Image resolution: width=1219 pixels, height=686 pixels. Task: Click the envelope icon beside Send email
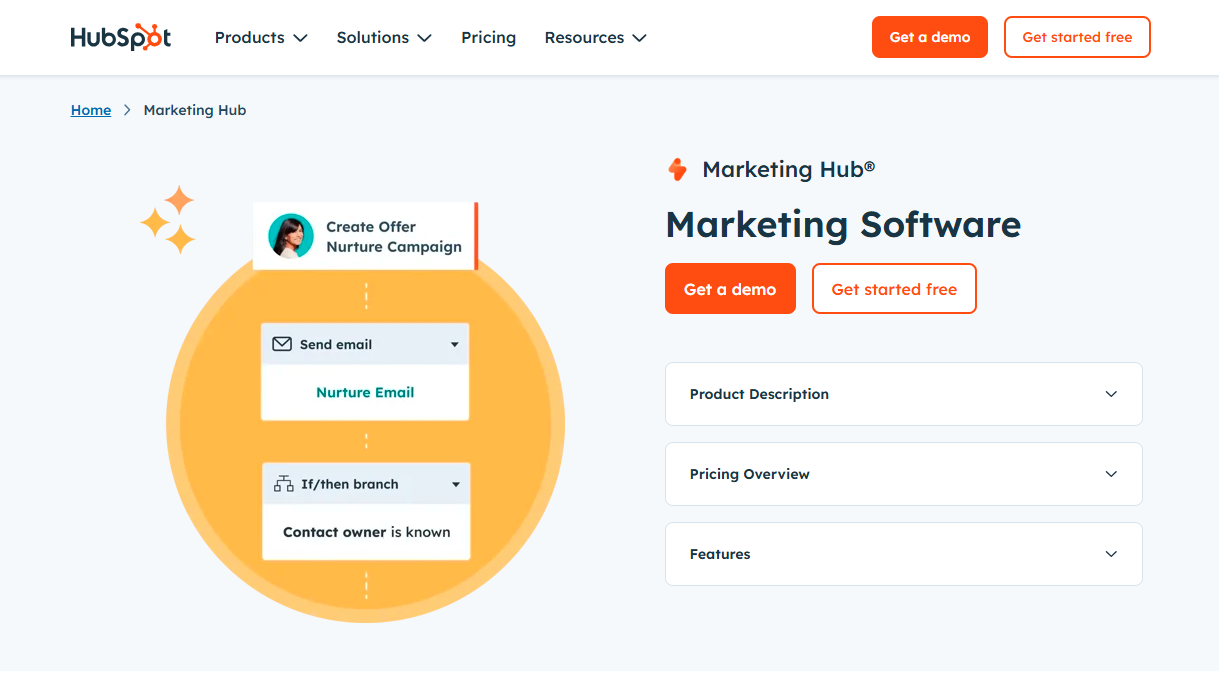[283, 344]
